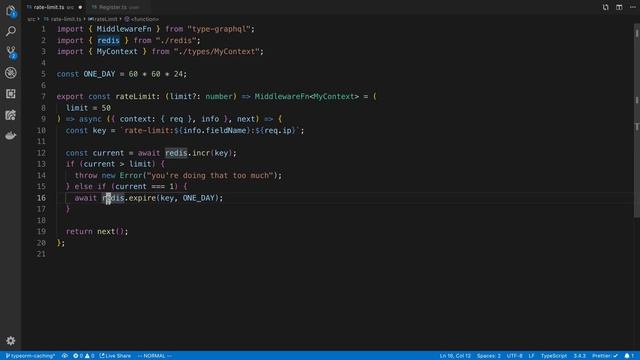Click MiddlewareFn in the line 1 import
The width and height of the screenshot is (640, 360).
pos(124,29)
